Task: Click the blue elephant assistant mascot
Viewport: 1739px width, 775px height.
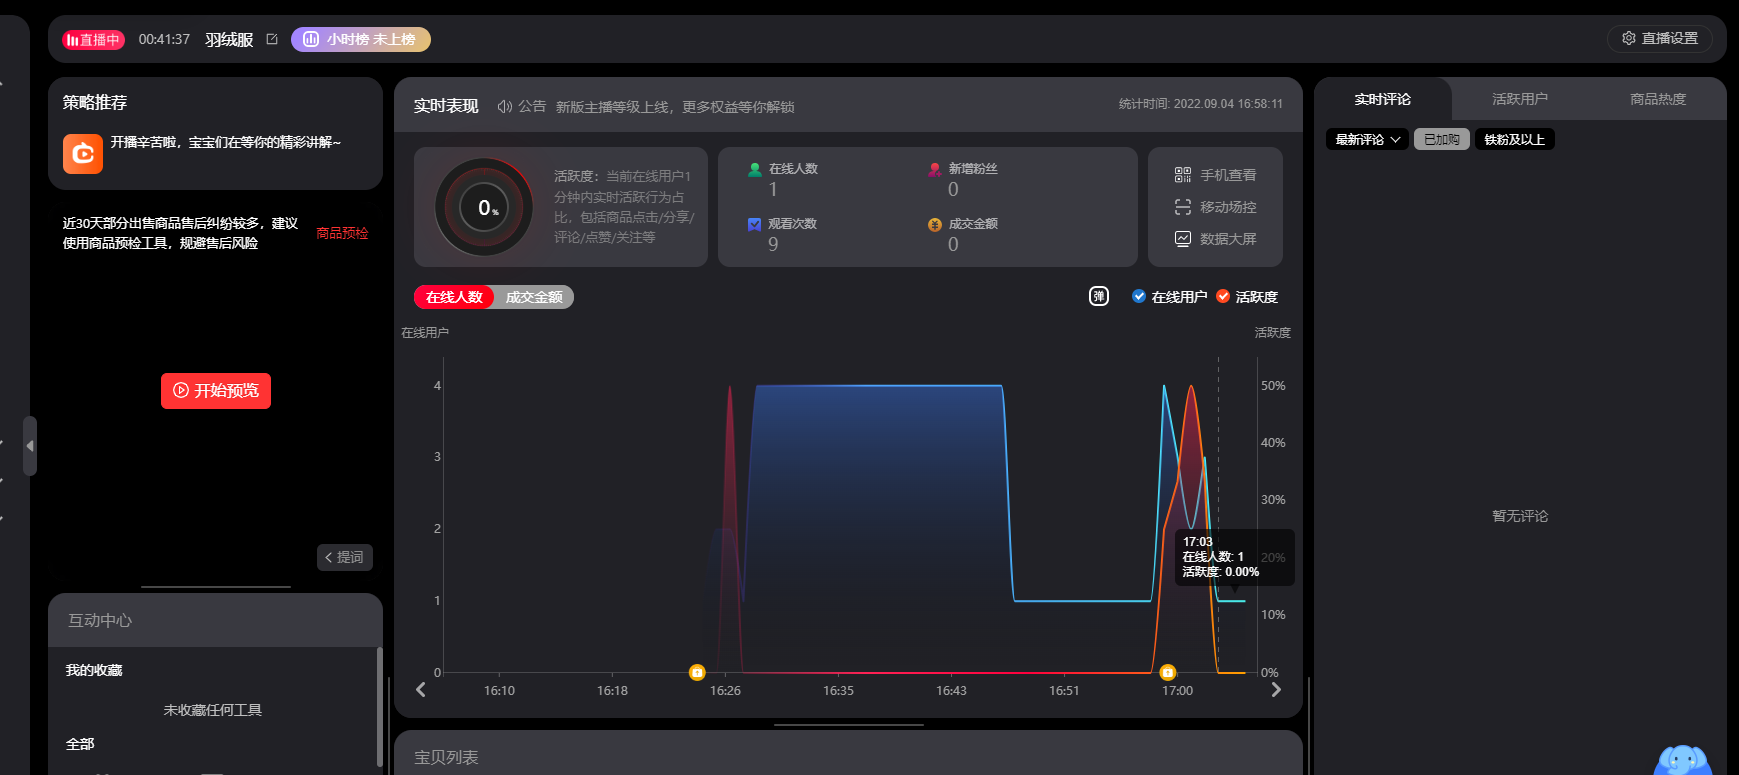Action: tap(1683, 761)
